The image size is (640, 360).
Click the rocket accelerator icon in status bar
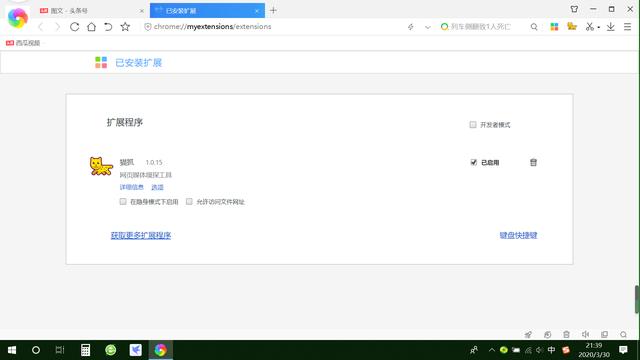[x=528, y=335]
